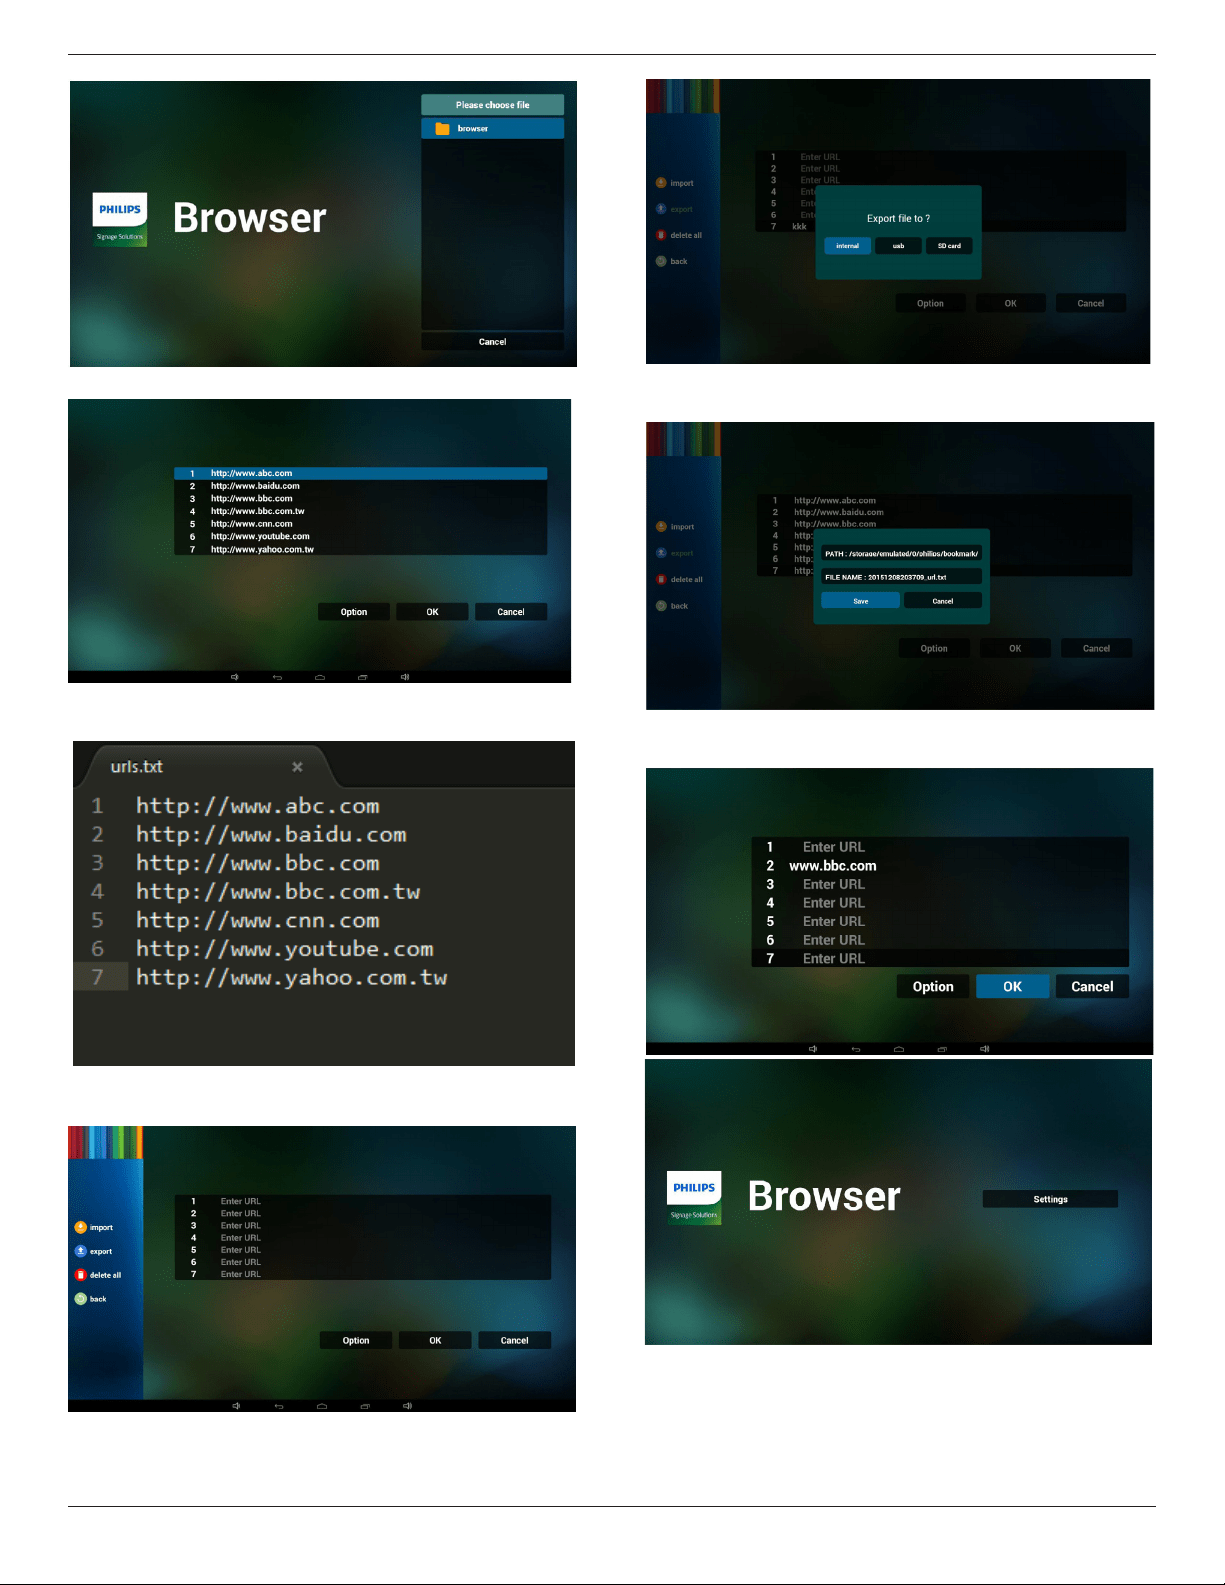The height and width of the screenshot is (1585, 1225).
Task: Click dimmed import icon beside the 'Export file to ?' dialog
Action: [661, 183]
